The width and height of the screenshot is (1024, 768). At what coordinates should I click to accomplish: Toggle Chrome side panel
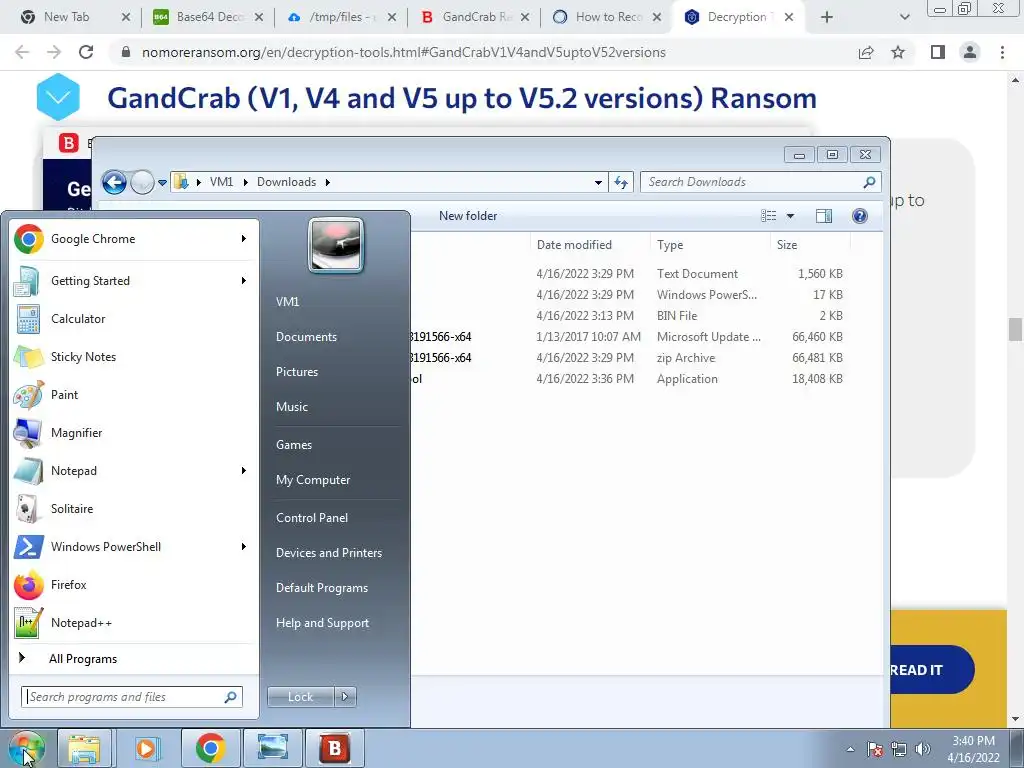click(x=938, y=52)
